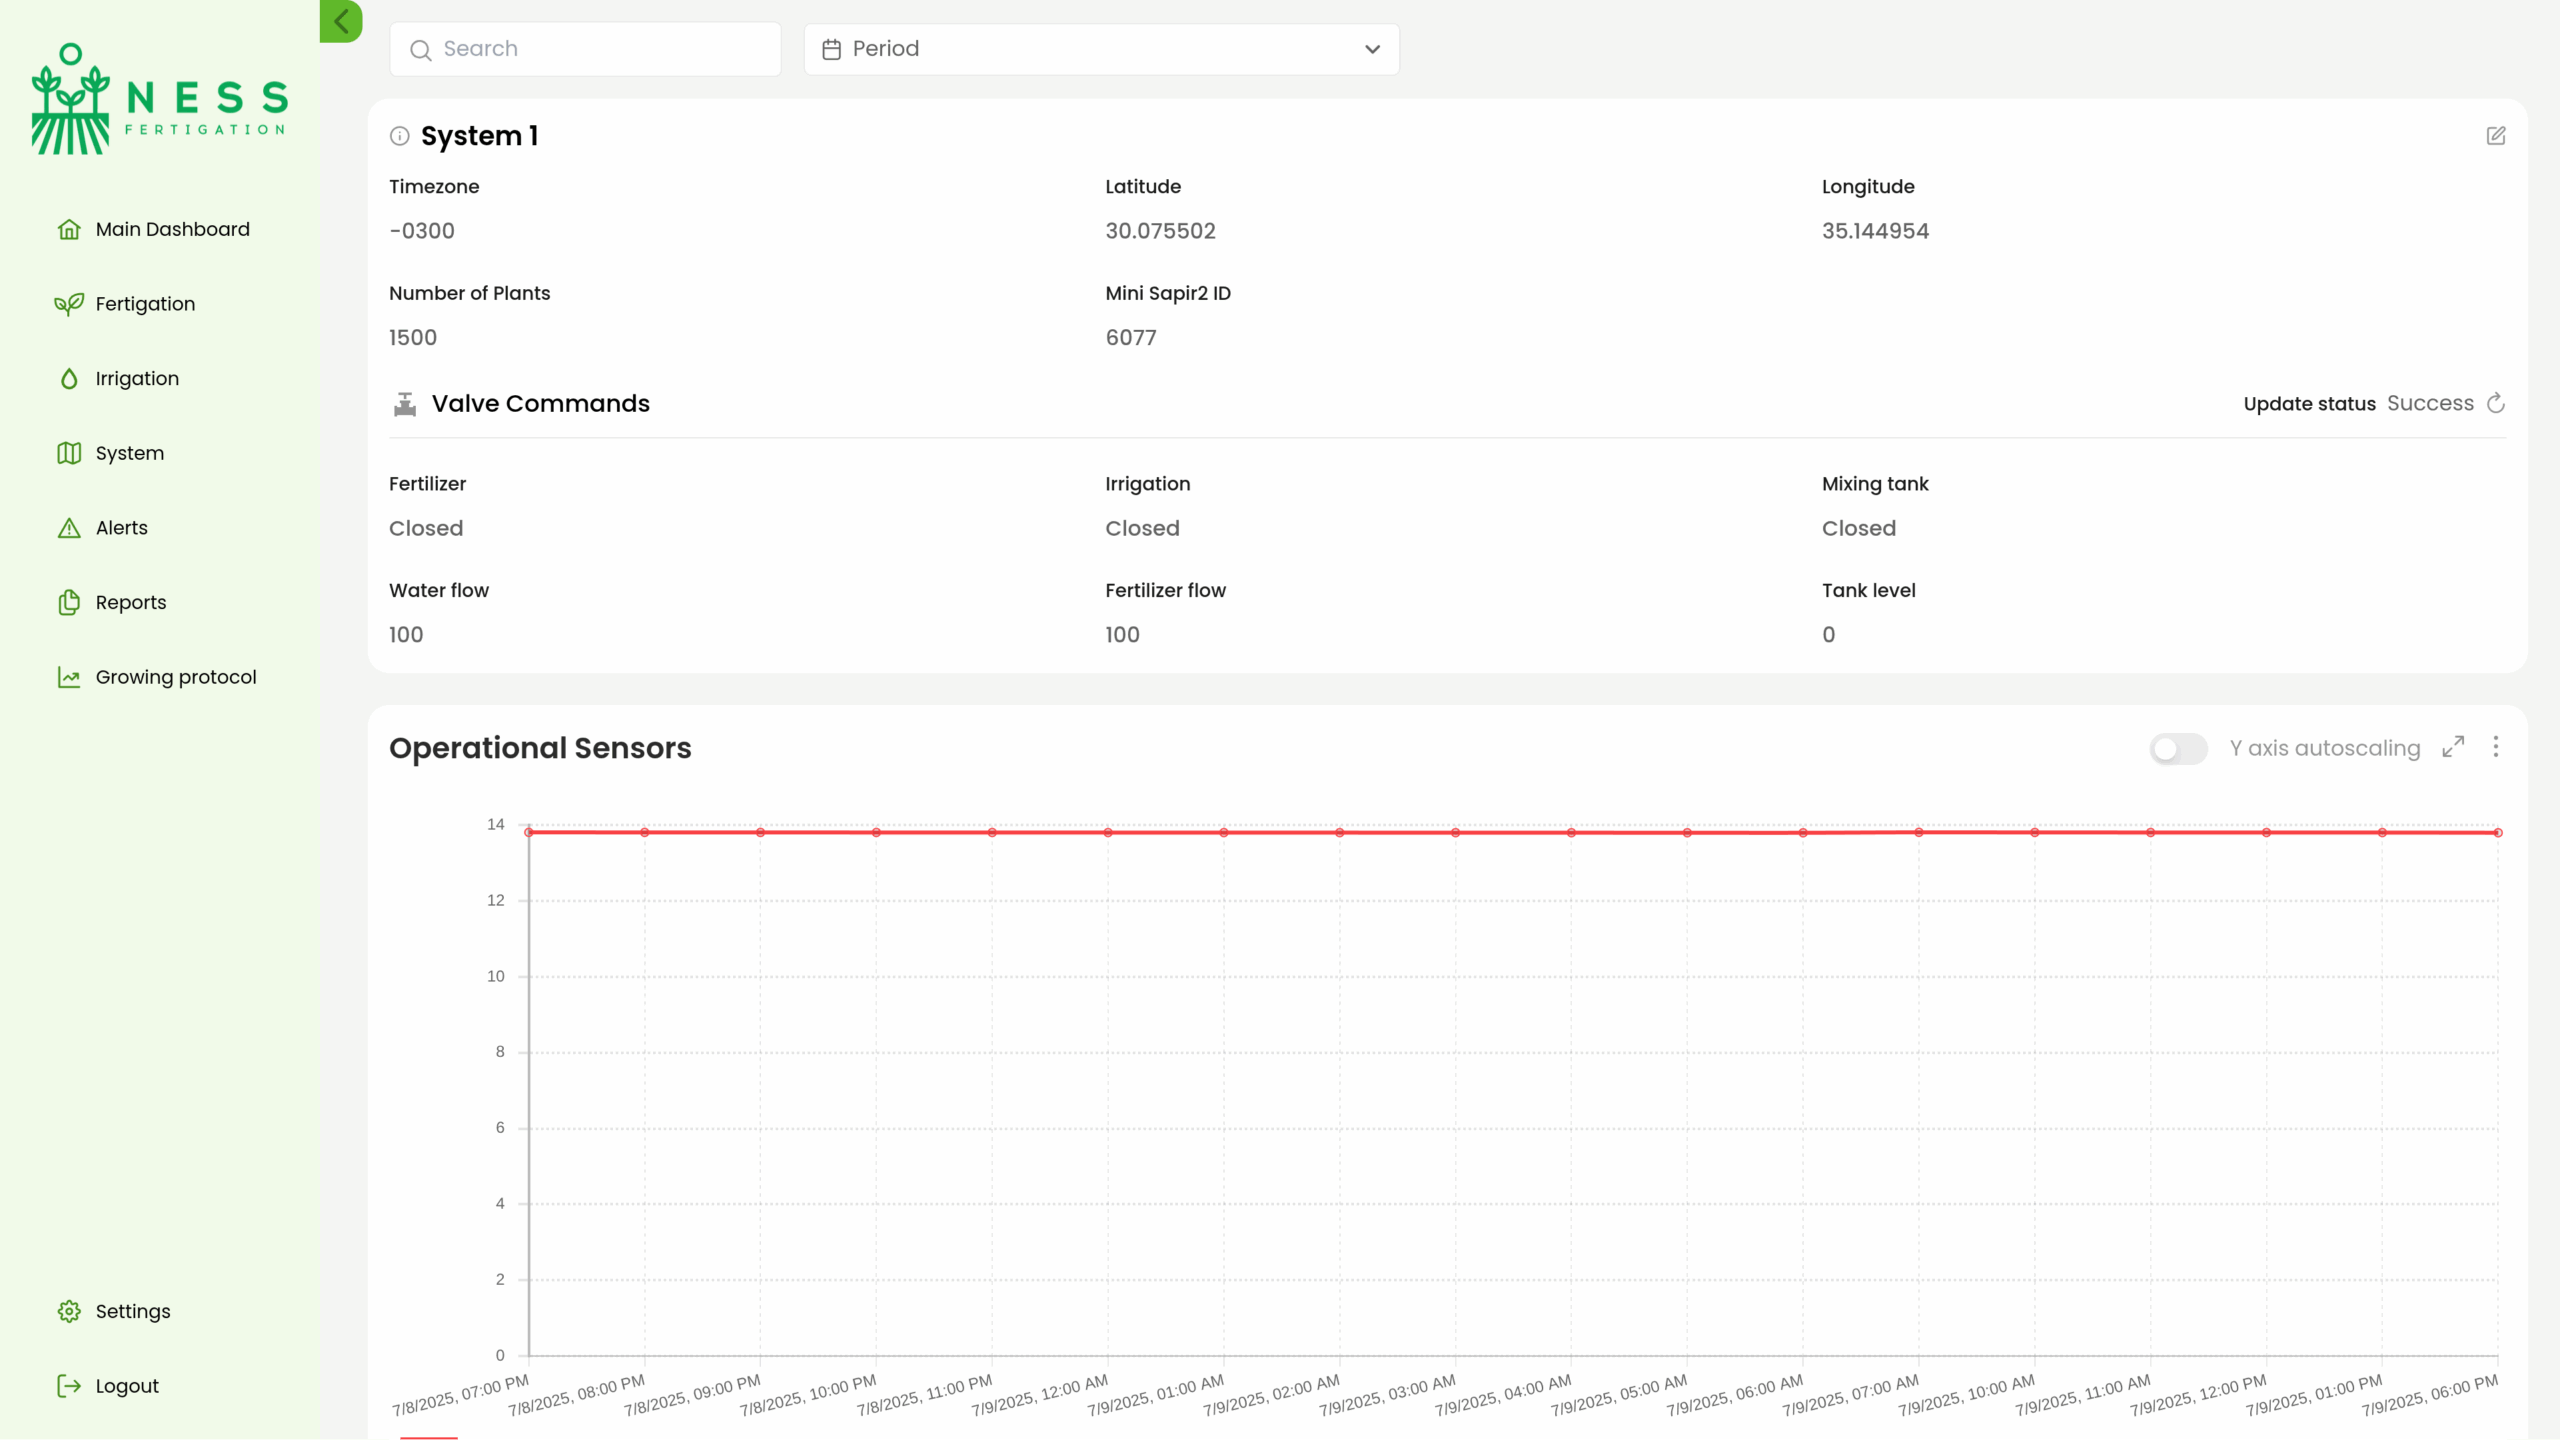This screenshot has height=1440, width=2560.
Task: Click the calendar icon in Period selector
Action: [831, 49]
